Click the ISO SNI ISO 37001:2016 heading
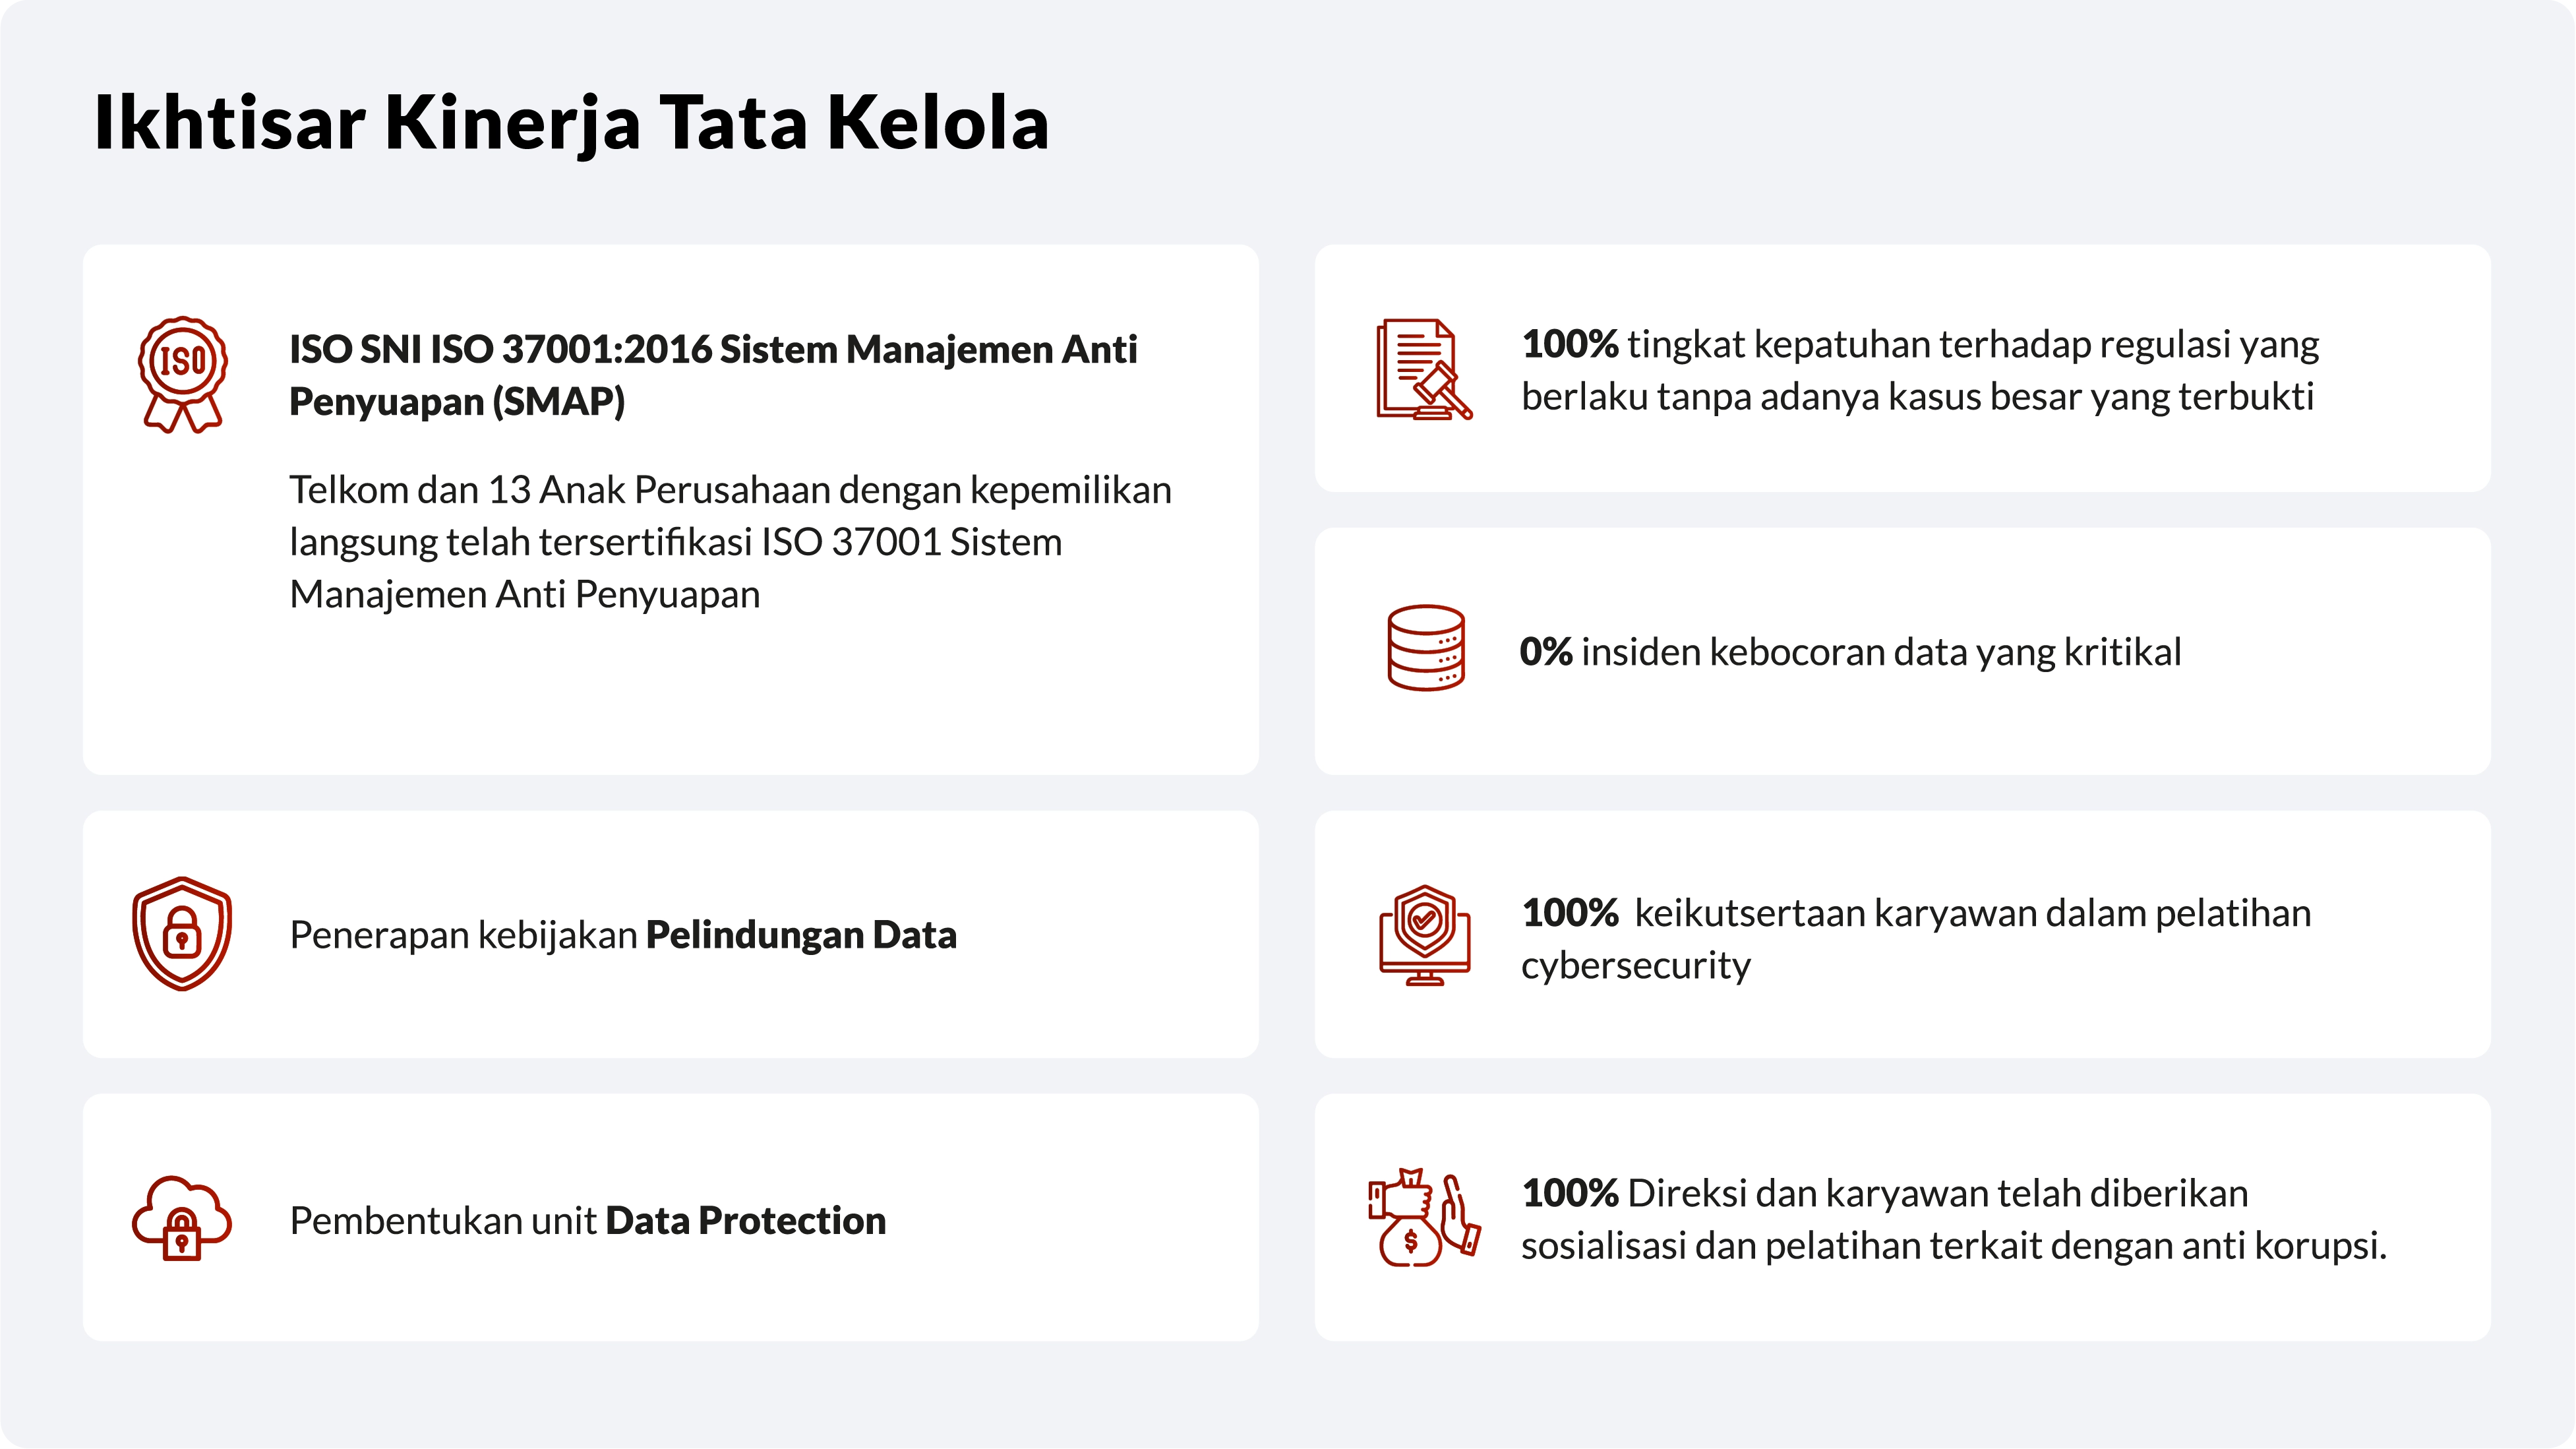The image size is (2576, 1449). (712, 349)
